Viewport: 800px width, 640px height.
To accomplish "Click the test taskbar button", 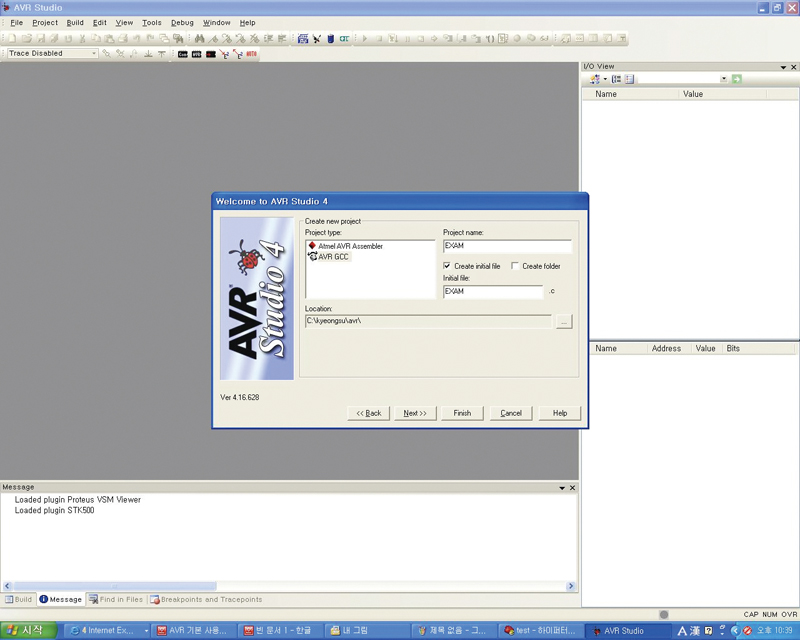I will 541,630.
